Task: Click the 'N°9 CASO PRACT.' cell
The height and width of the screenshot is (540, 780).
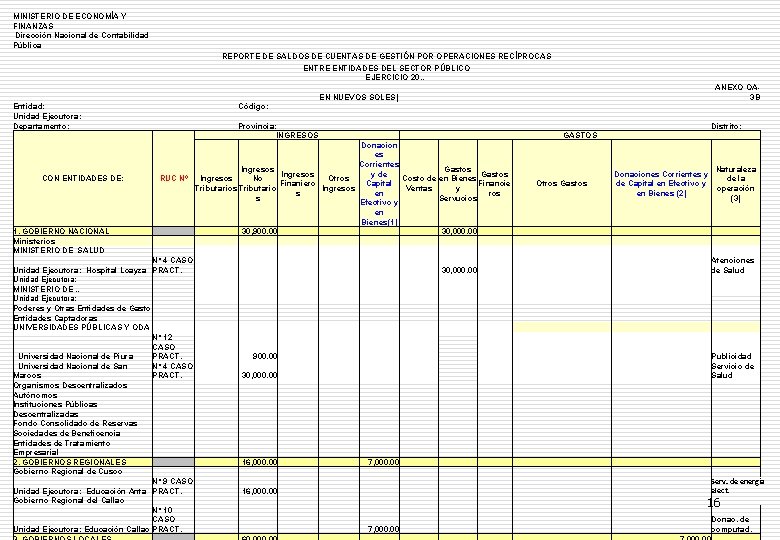Action: (x=173, y=486)
